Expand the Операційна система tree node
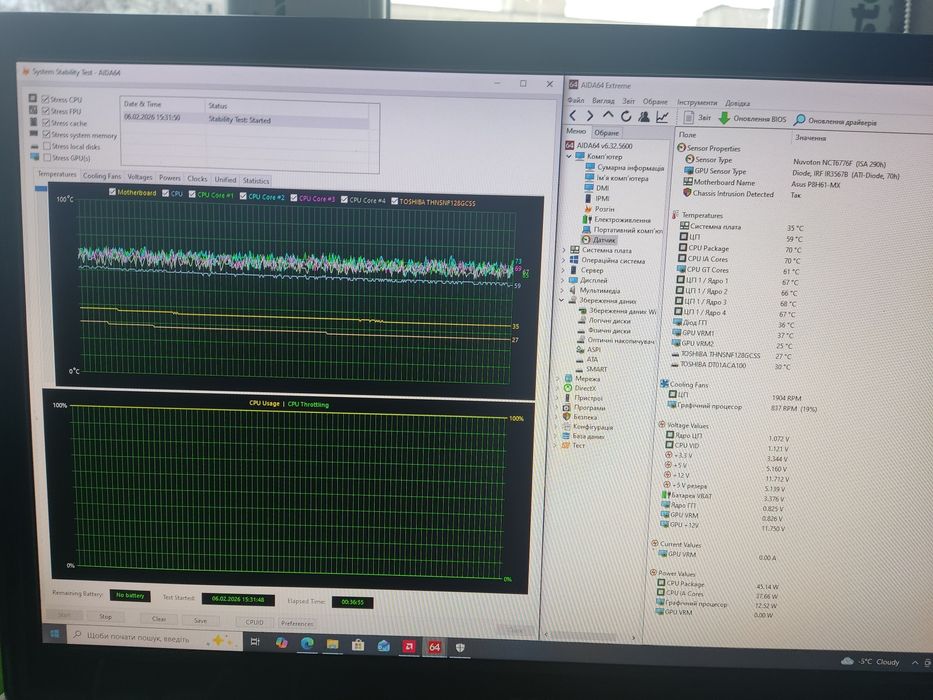This screenshot has width=933, height=700. [564, 260]
